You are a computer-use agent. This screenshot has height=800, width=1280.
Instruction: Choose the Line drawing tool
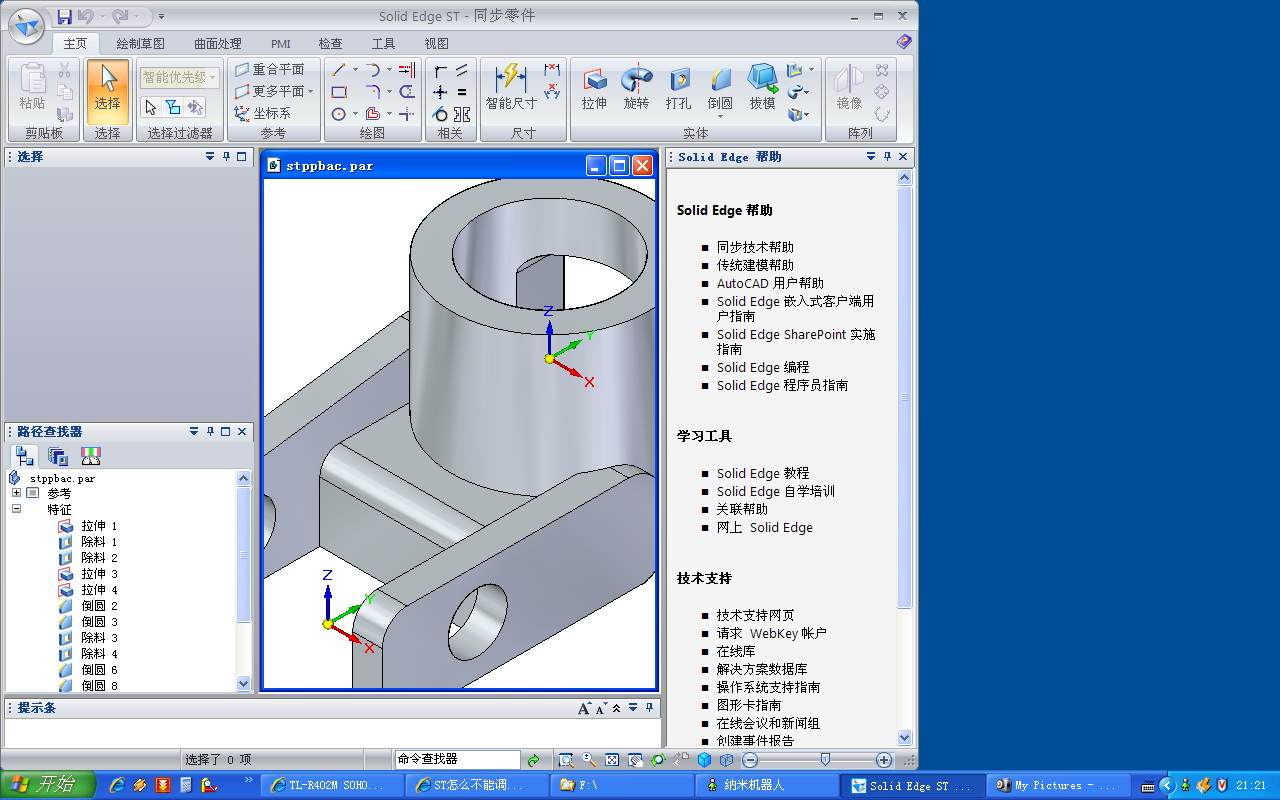(x=339, y=70)
